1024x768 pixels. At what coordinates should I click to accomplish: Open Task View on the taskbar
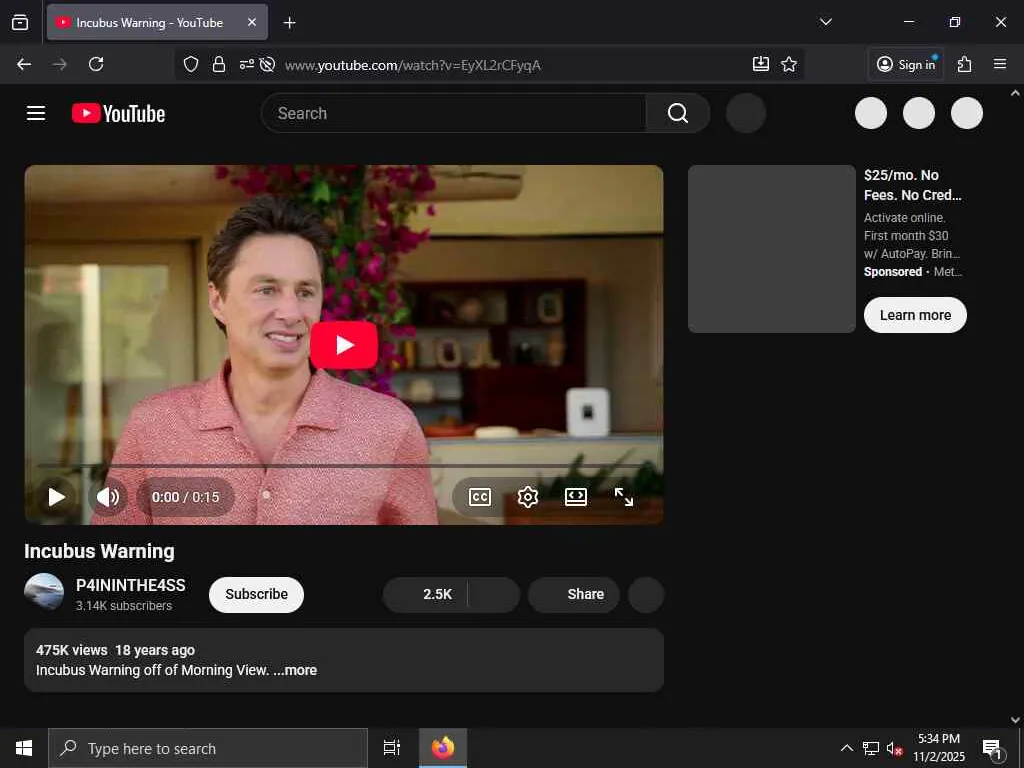pyautogui.click(x=392, y=748)
